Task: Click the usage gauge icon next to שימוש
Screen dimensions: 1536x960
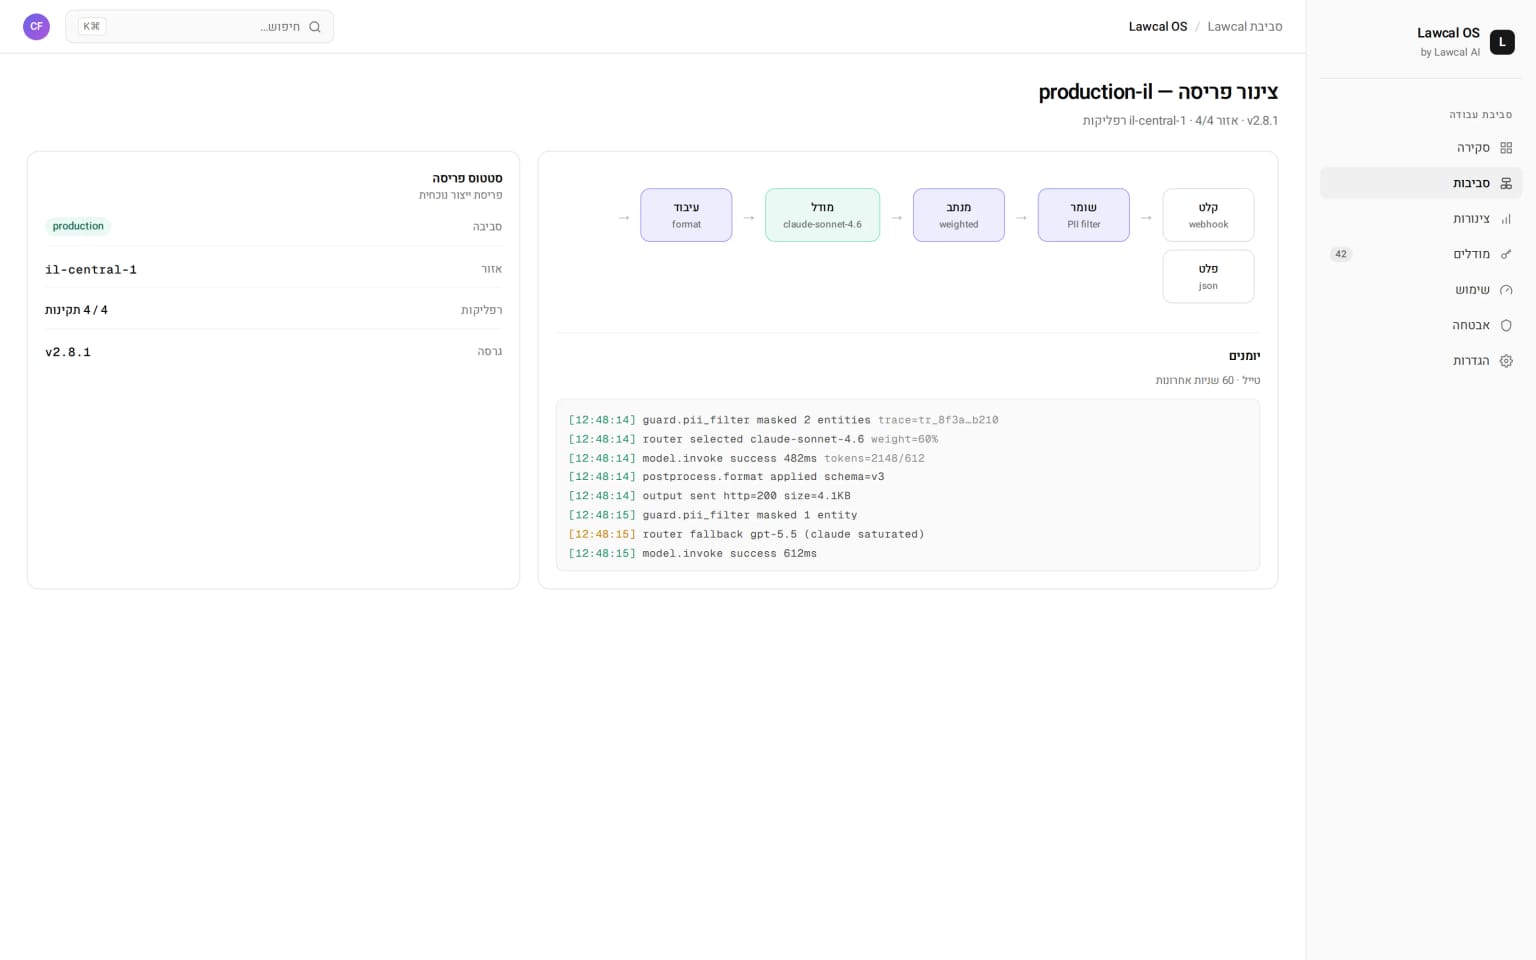Action: pos(1506,290)
